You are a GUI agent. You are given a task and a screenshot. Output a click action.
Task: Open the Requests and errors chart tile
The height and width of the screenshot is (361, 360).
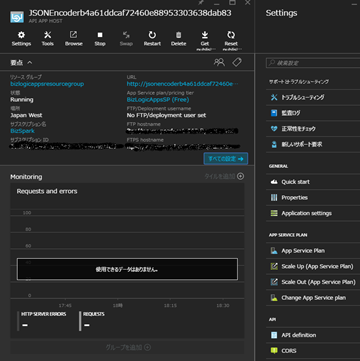(x=127, y=260)
